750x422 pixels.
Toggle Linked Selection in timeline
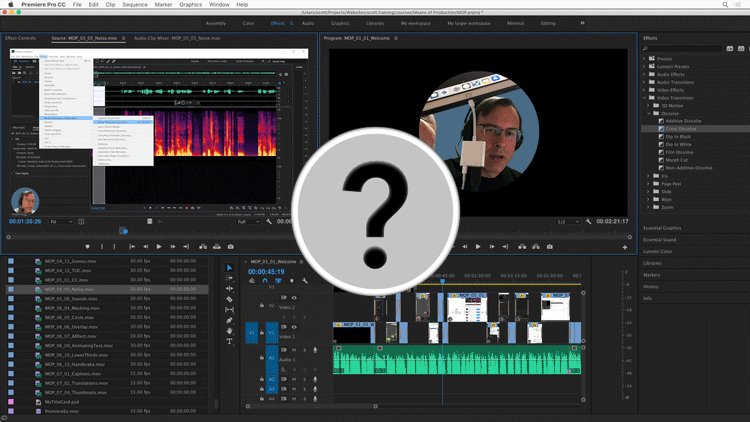click(x=278, y=281)
